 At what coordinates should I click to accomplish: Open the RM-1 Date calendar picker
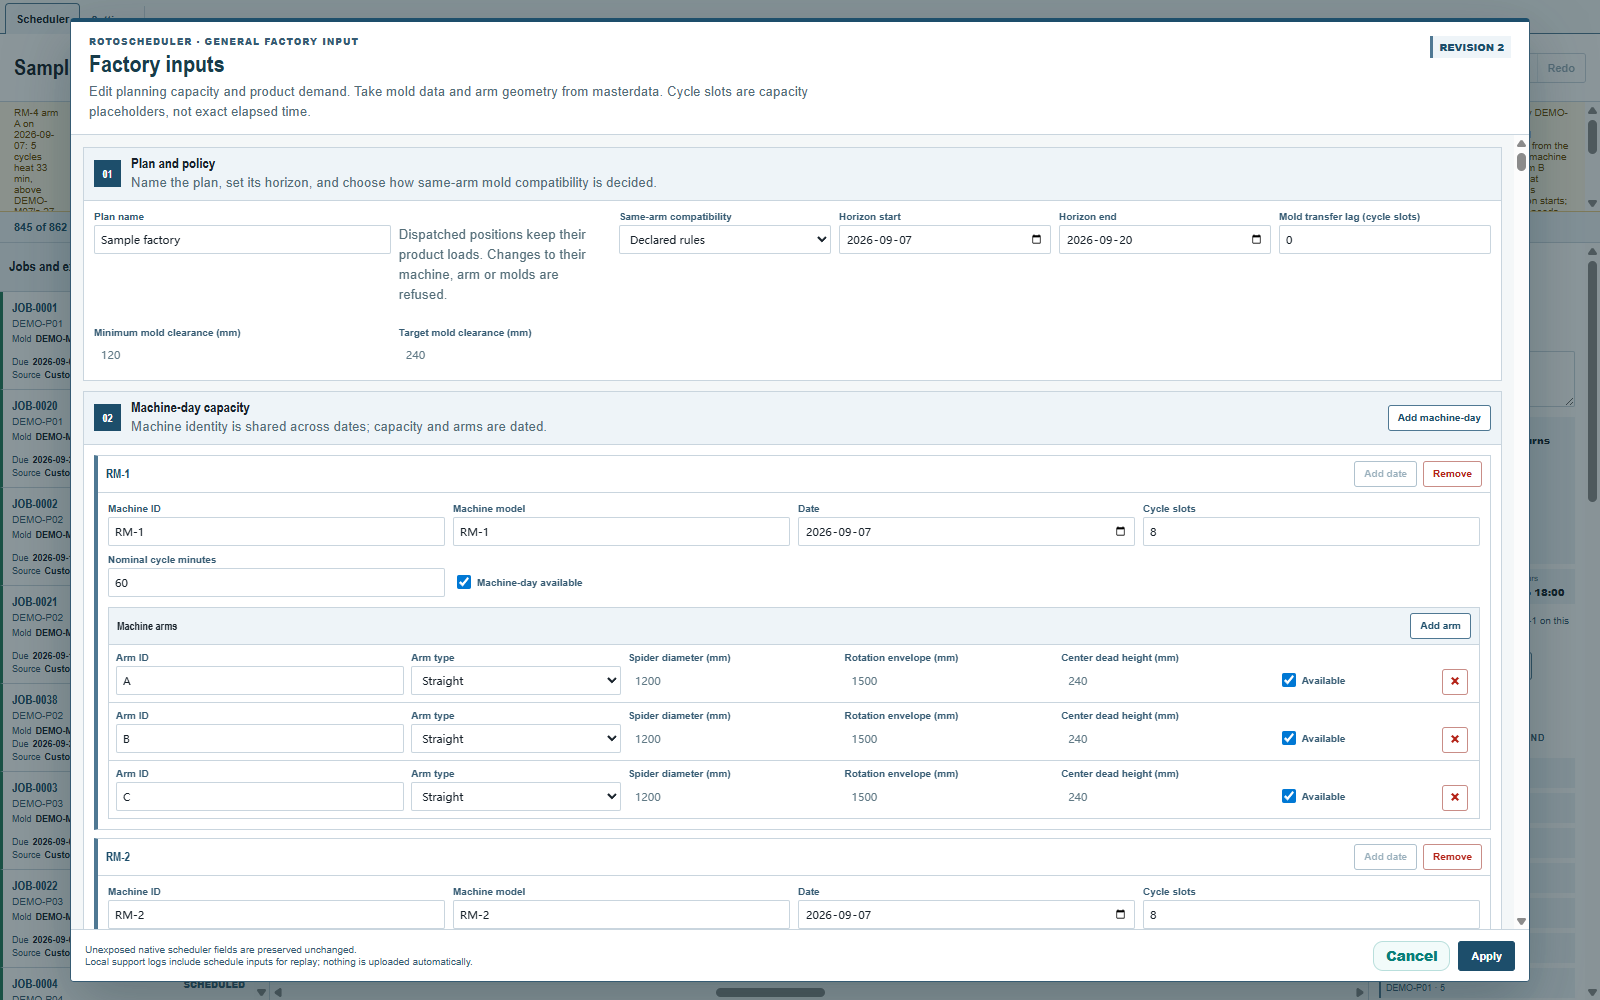1120,532
